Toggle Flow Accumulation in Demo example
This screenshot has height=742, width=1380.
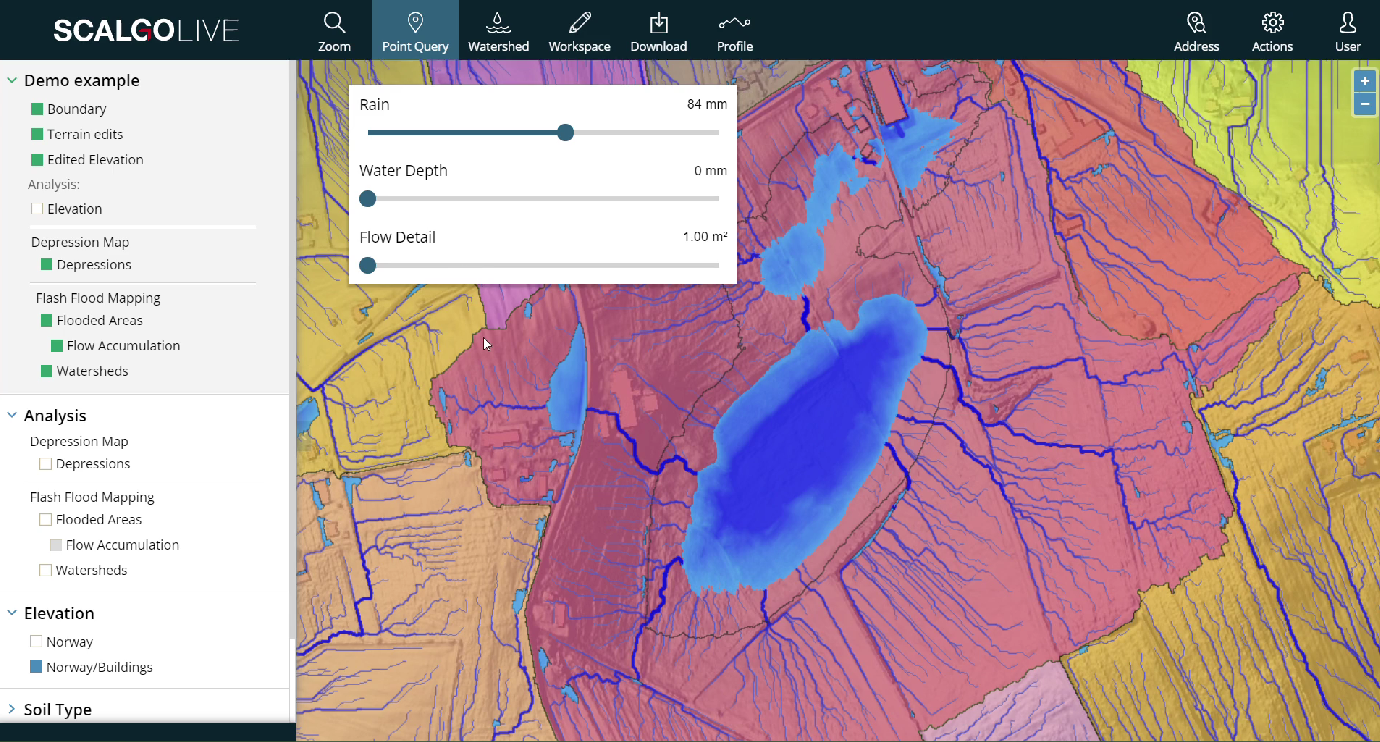pos(57,346)
